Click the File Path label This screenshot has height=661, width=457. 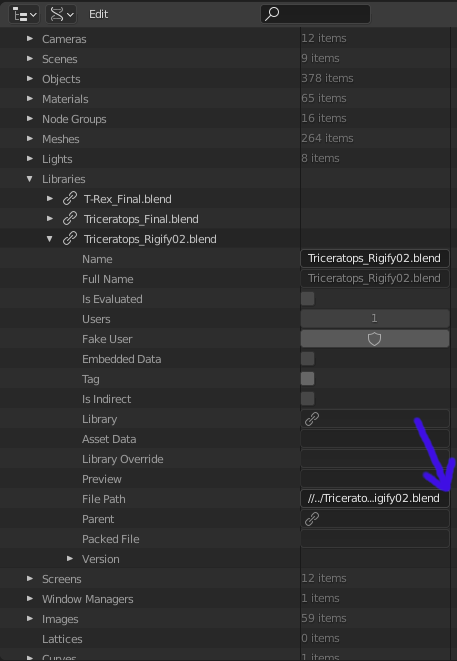point(104,499)
